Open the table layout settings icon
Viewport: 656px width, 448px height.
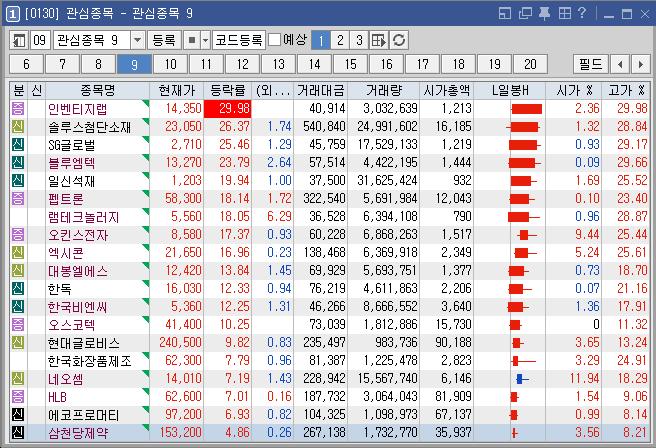pos(379,41)
